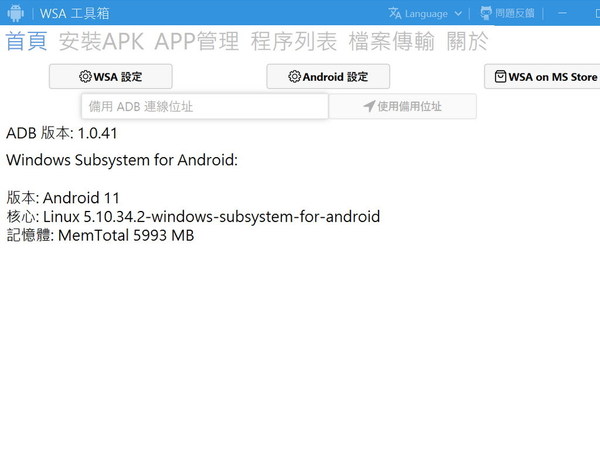The width and height of the screenshot is (600, 450).
Task: Click the Language dropdown chevron arrow
Action: pos(458,14)
